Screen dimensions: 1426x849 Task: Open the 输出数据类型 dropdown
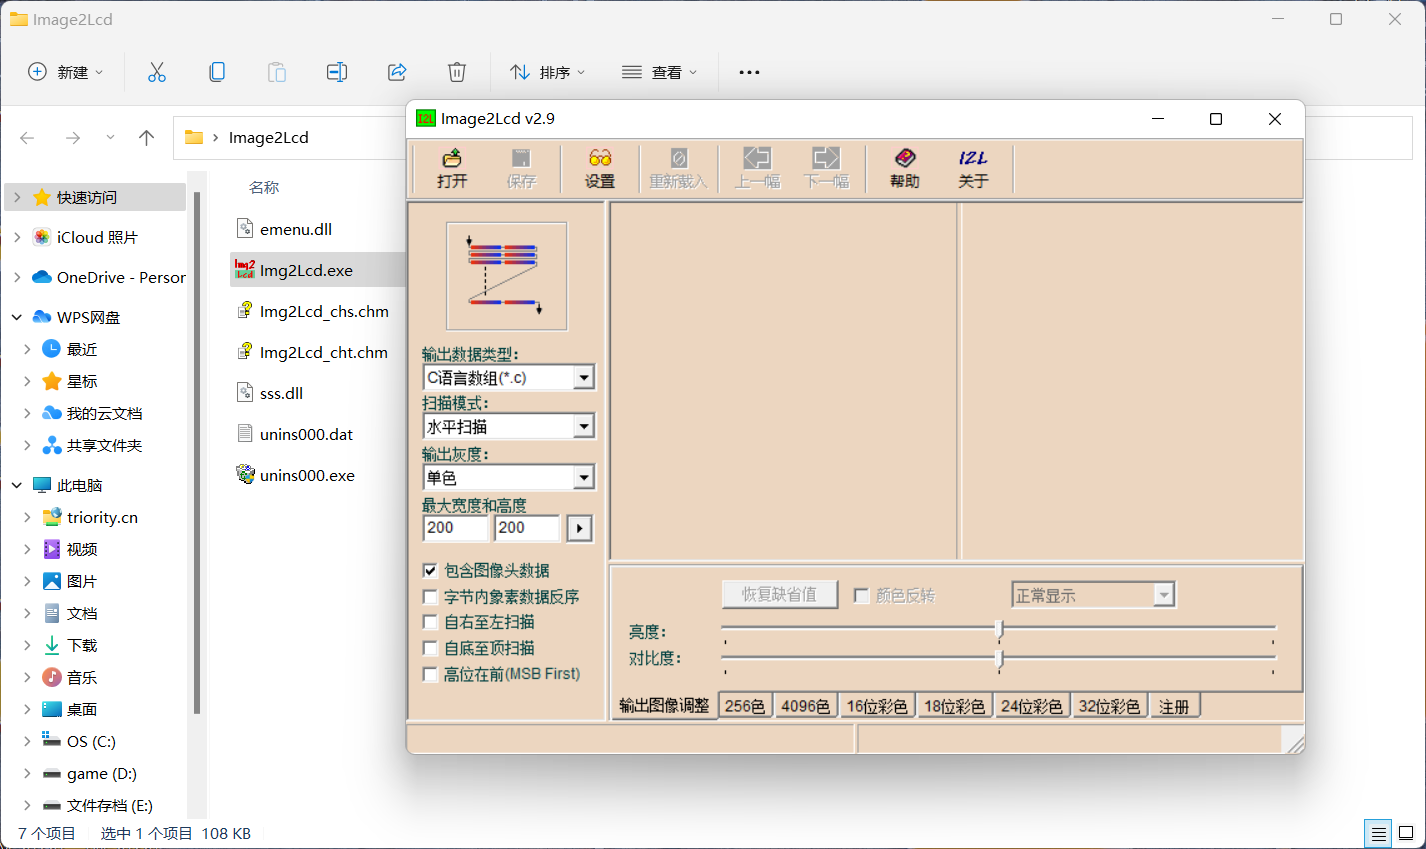[584, 377]
